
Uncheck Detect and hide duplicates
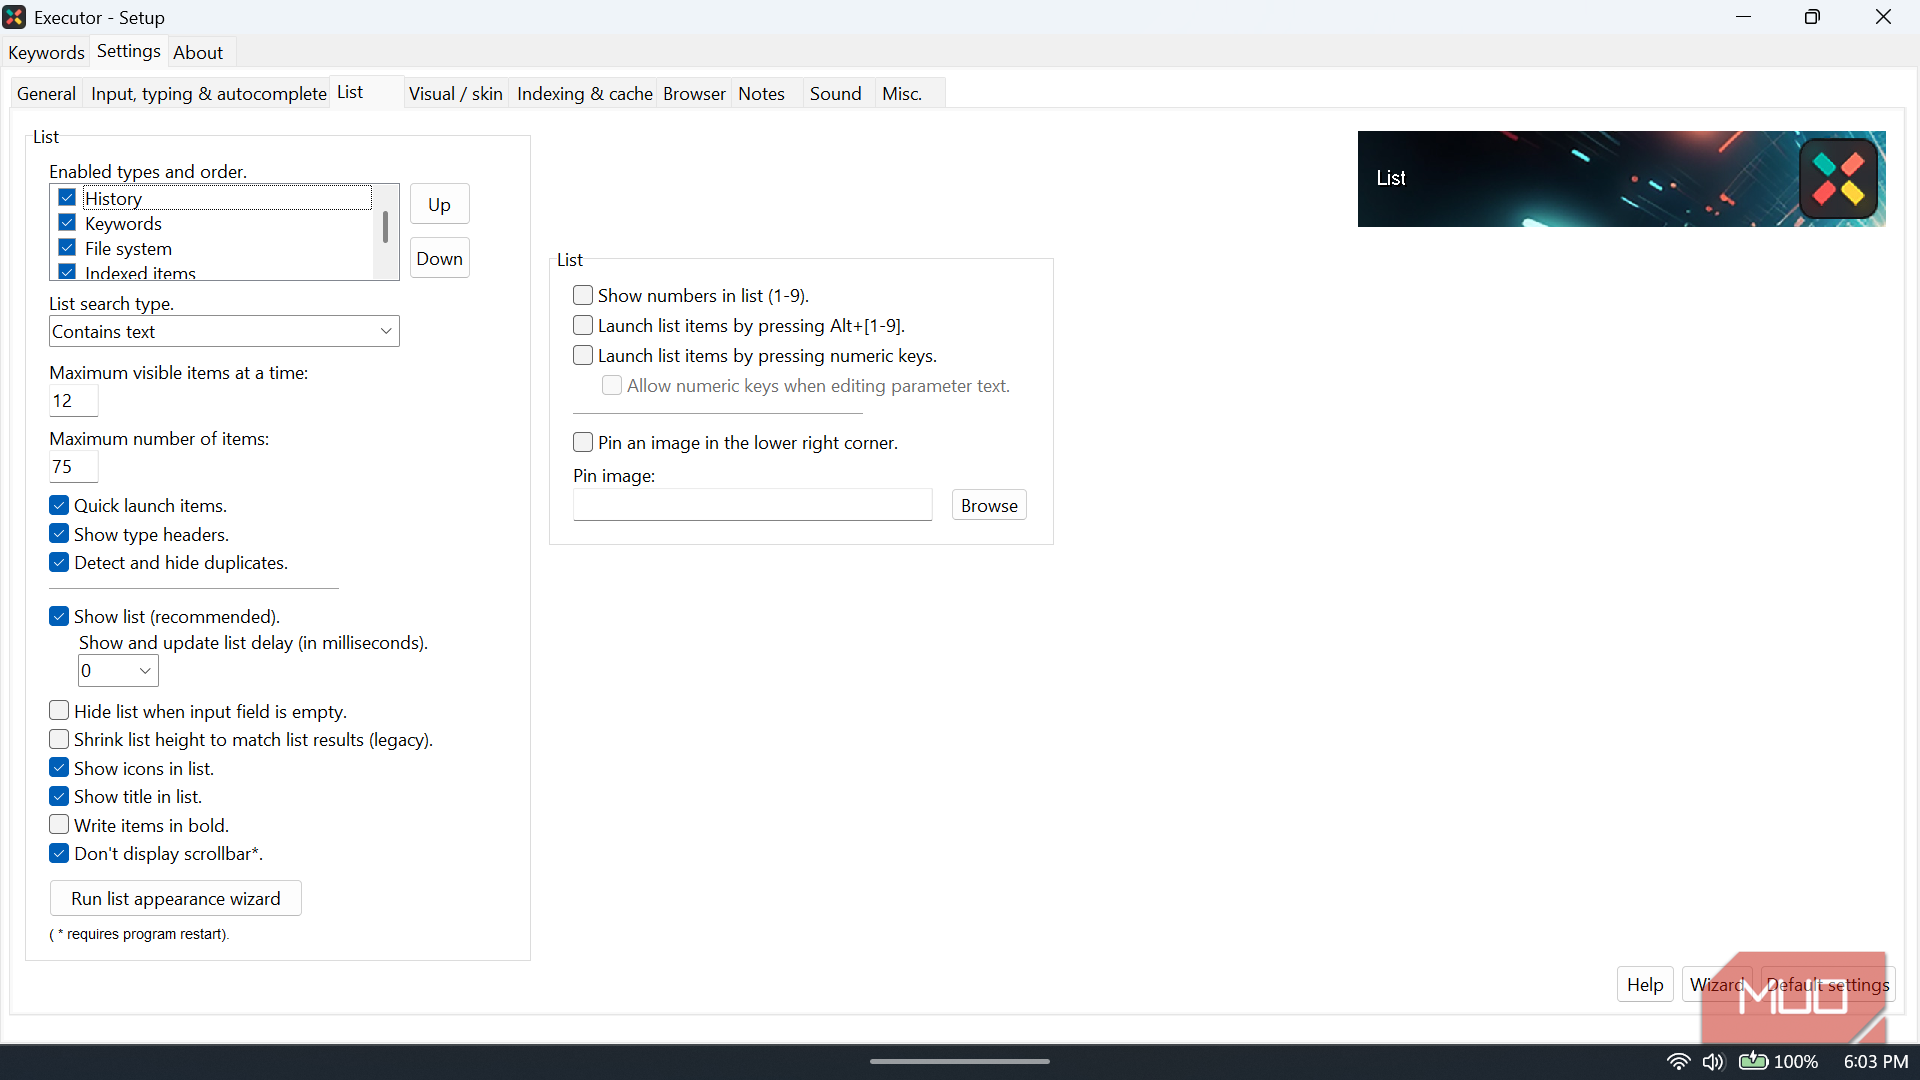[59, 563]
